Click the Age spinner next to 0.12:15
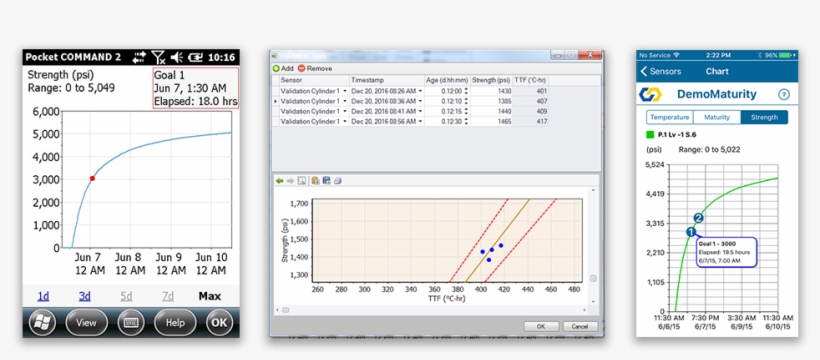 466,111
